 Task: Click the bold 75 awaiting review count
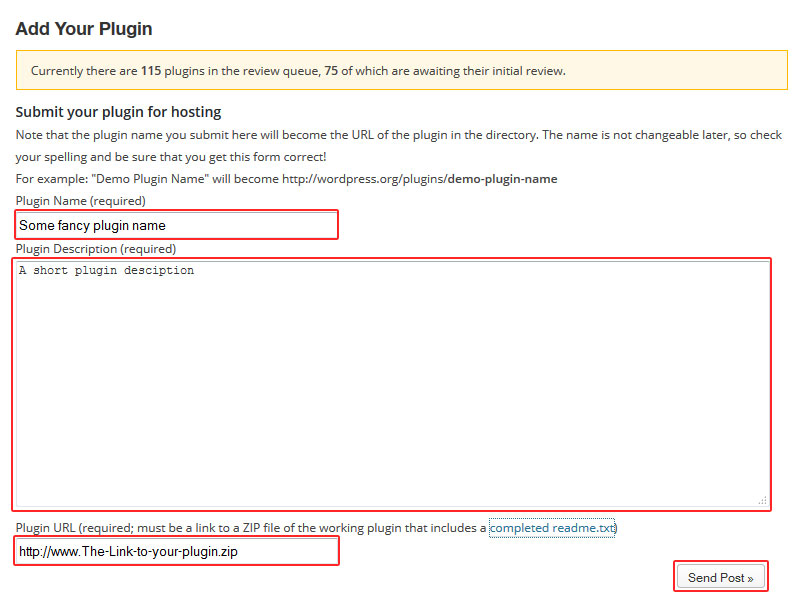click(x=332, y=71)
